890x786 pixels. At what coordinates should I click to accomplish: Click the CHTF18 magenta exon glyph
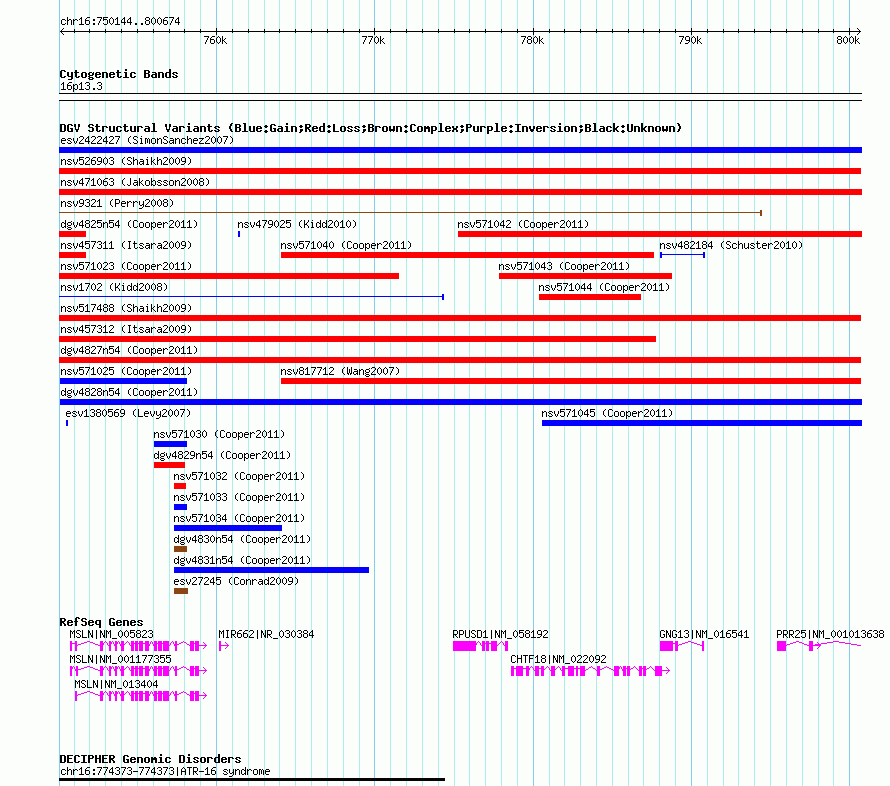click(590, 671)
